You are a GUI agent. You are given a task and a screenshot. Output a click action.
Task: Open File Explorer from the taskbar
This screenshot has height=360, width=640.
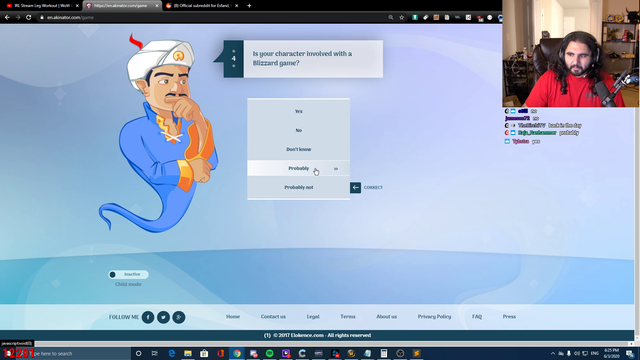tap(188, 353)
